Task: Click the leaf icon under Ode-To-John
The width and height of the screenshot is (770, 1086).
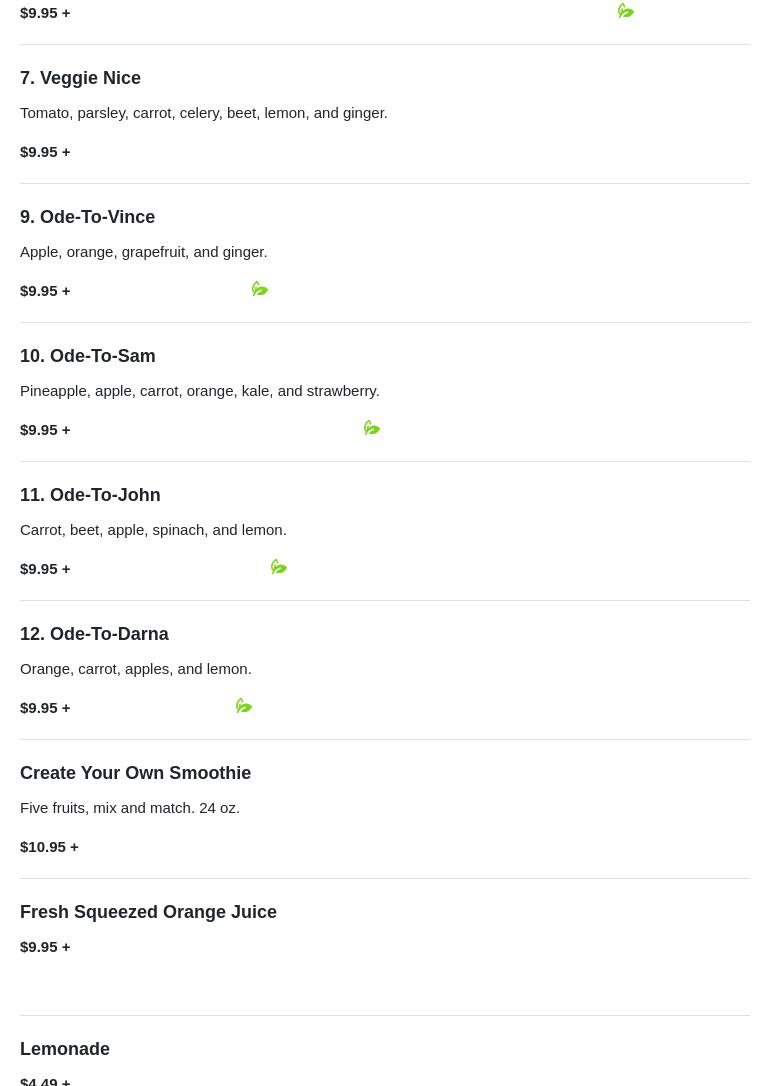Action: tap(278, 567)
